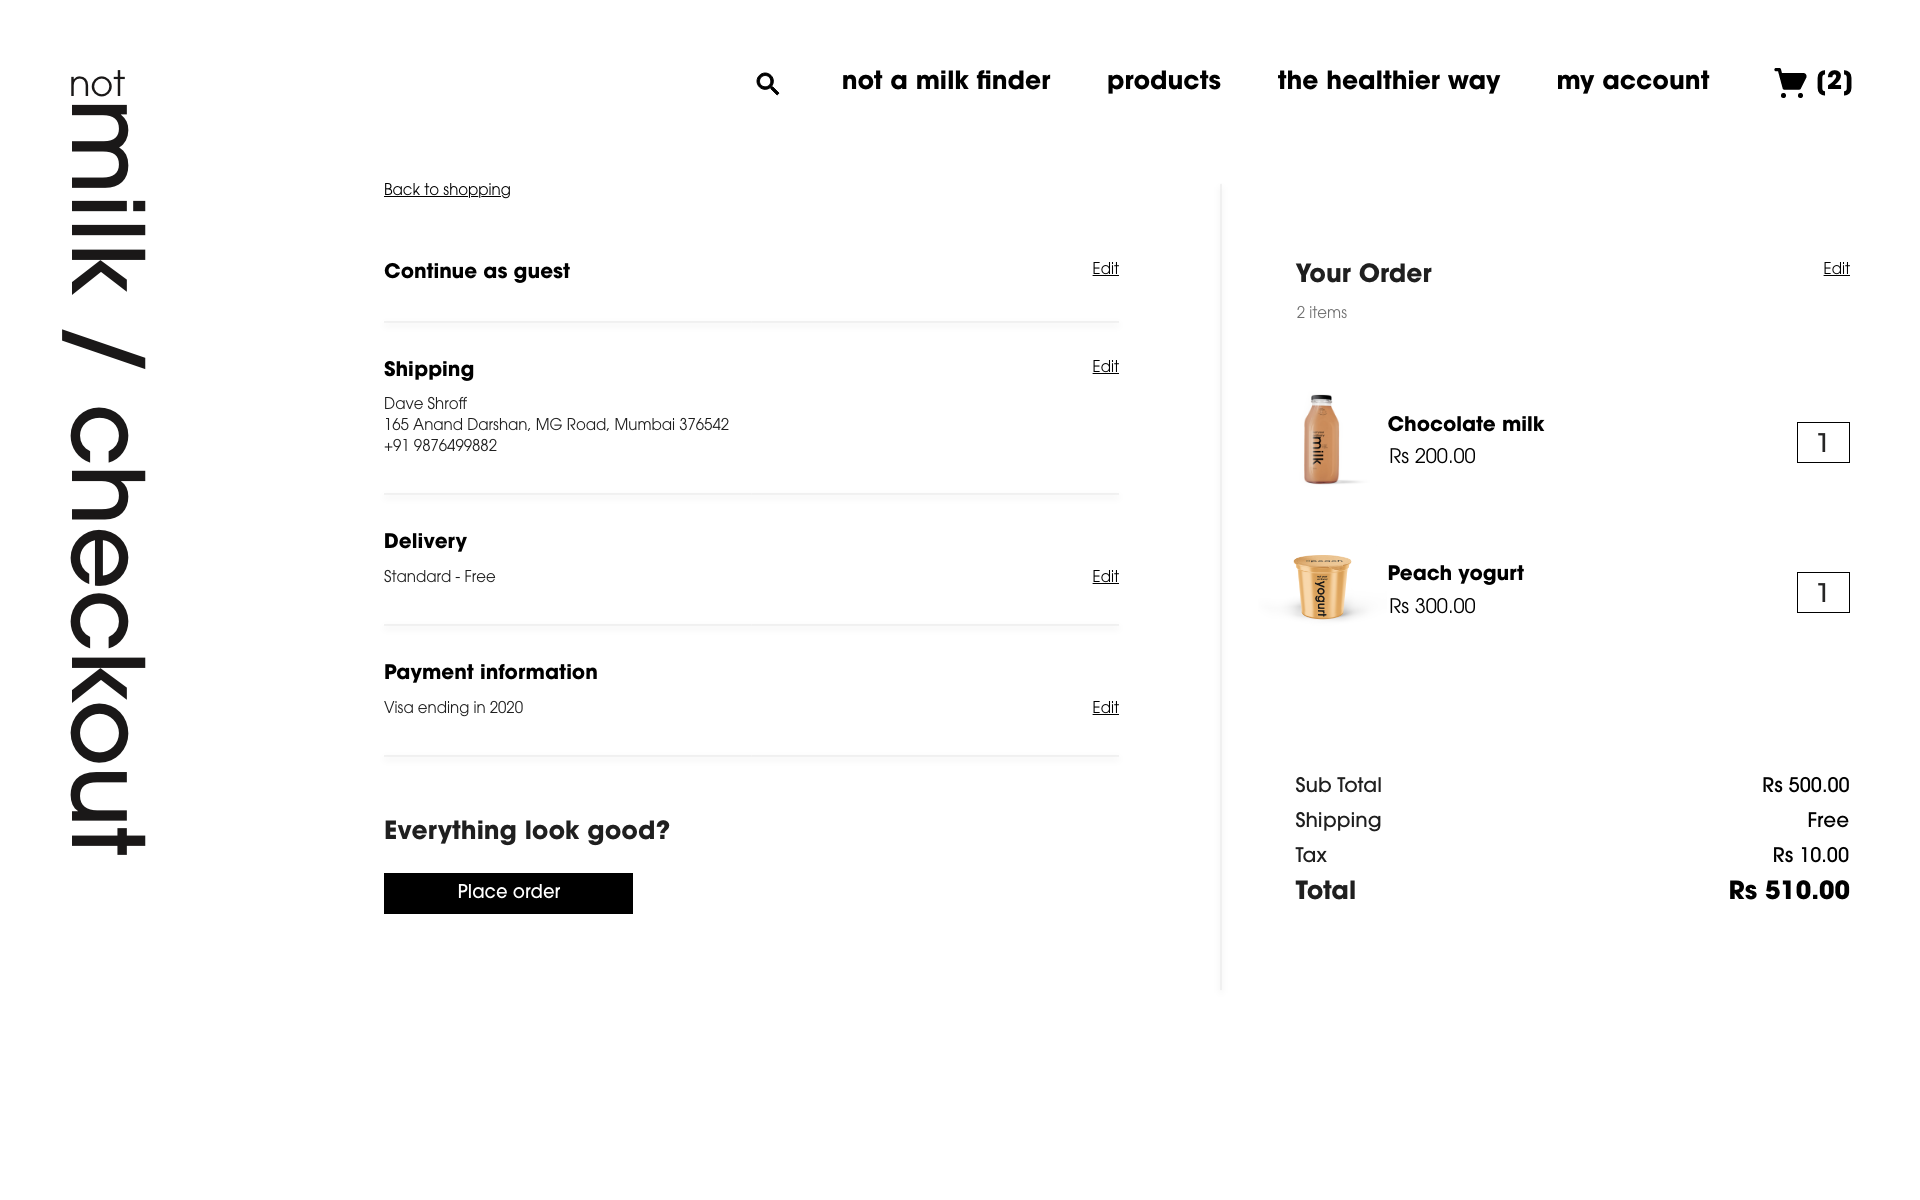This screenshot has height=1200, width=1920.
Task: Click Back to shopping link
Action: (x=447, y=190)
